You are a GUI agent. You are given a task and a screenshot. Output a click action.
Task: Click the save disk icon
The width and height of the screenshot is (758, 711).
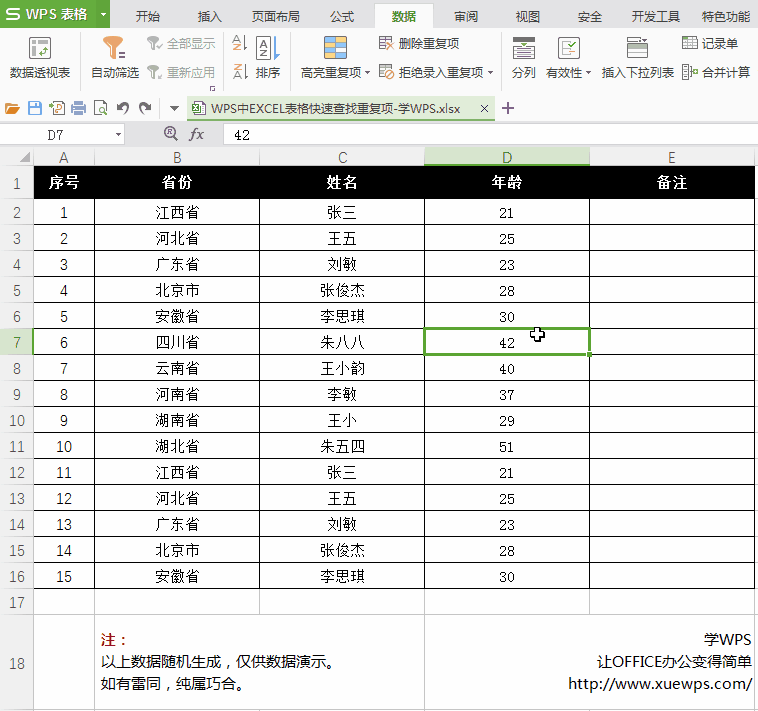35,108
